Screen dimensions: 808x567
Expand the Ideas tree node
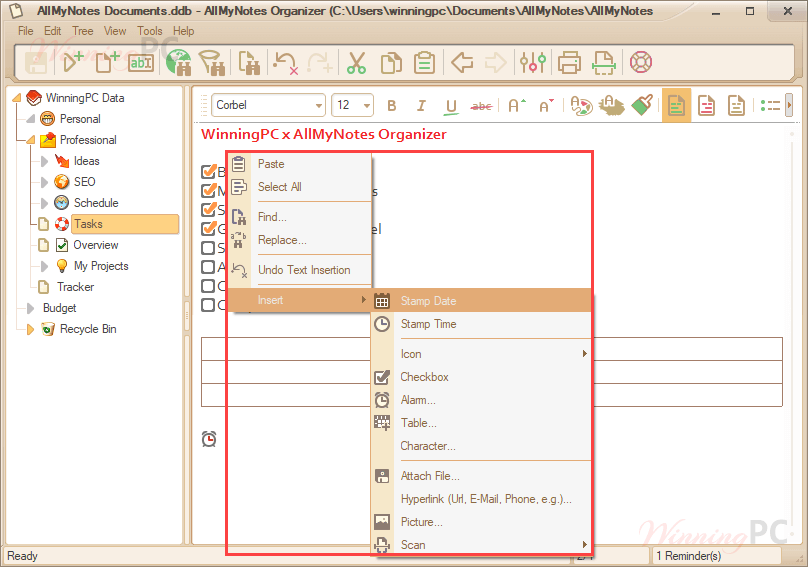click(x=44, y=161)
